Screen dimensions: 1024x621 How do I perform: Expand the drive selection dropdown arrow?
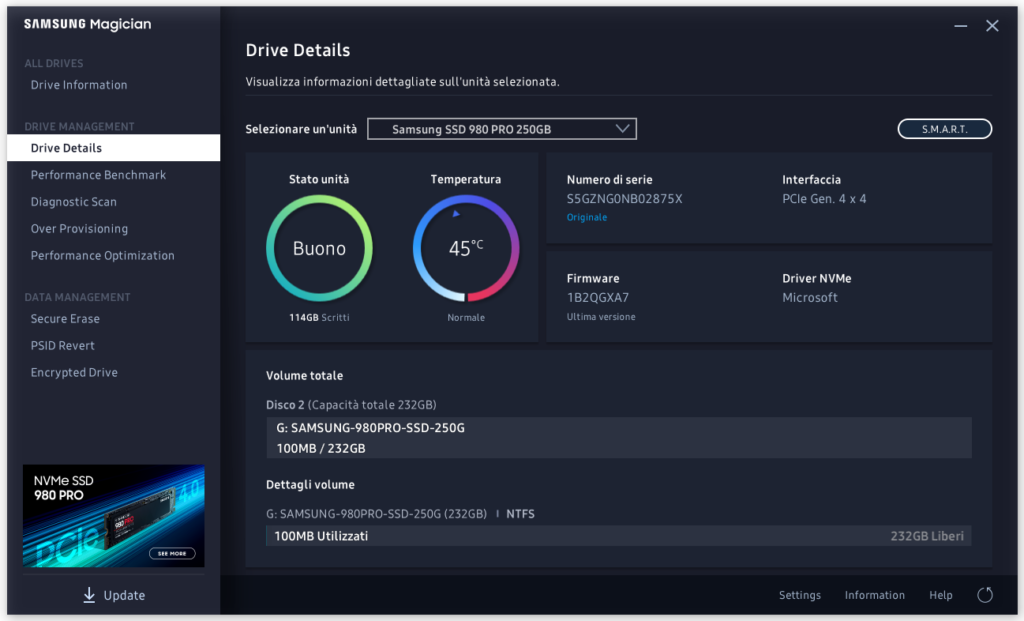(x=622, y=129)
